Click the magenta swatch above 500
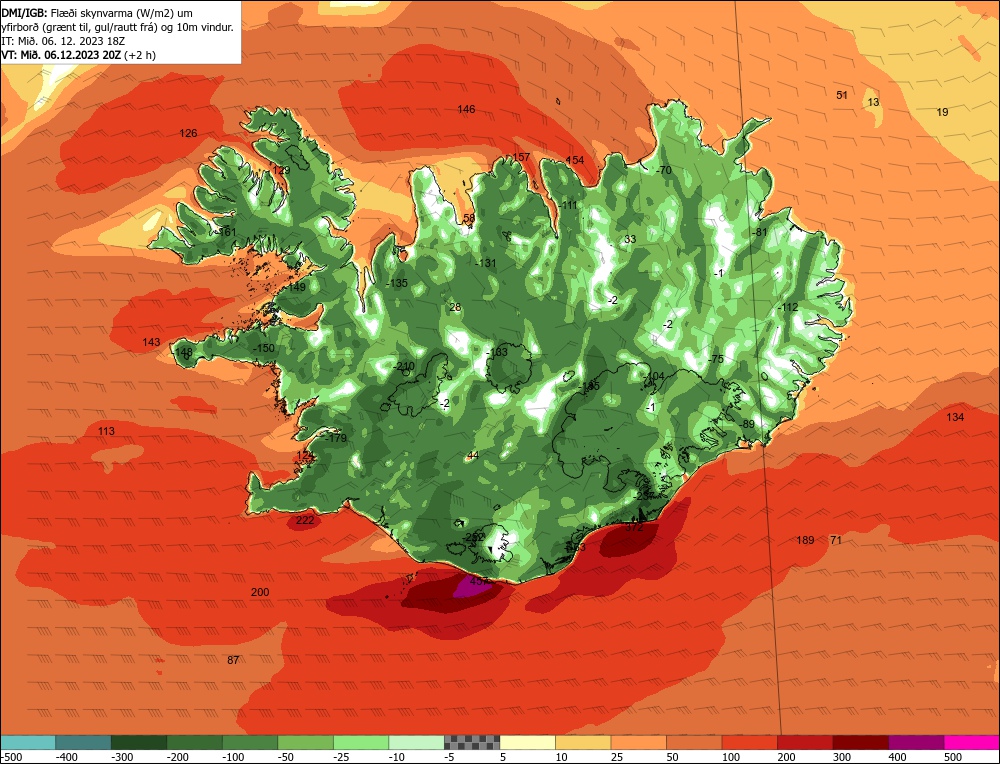This screenshot has height=764, width=1000. [971, 742]
